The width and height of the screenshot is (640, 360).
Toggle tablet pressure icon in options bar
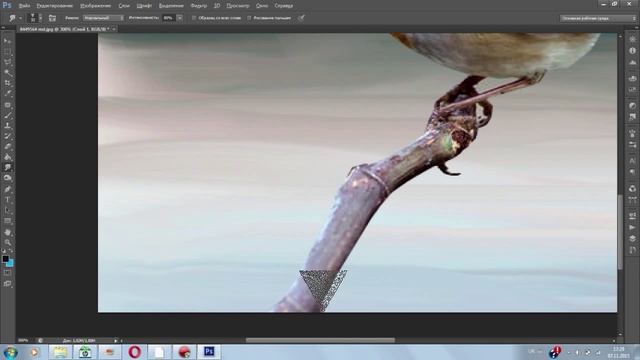[x=301, y=18]
